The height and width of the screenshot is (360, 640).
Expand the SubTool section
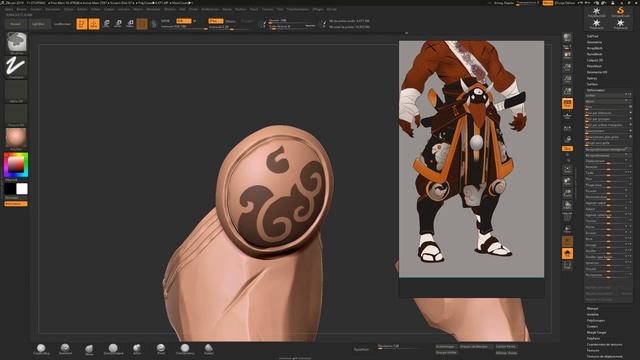click(593, 36)
